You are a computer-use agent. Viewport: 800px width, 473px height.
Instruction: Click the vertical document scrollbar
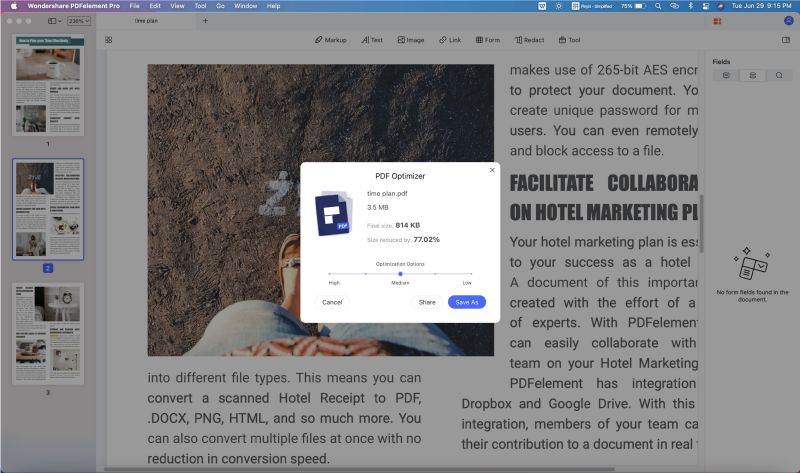point(702,223)
